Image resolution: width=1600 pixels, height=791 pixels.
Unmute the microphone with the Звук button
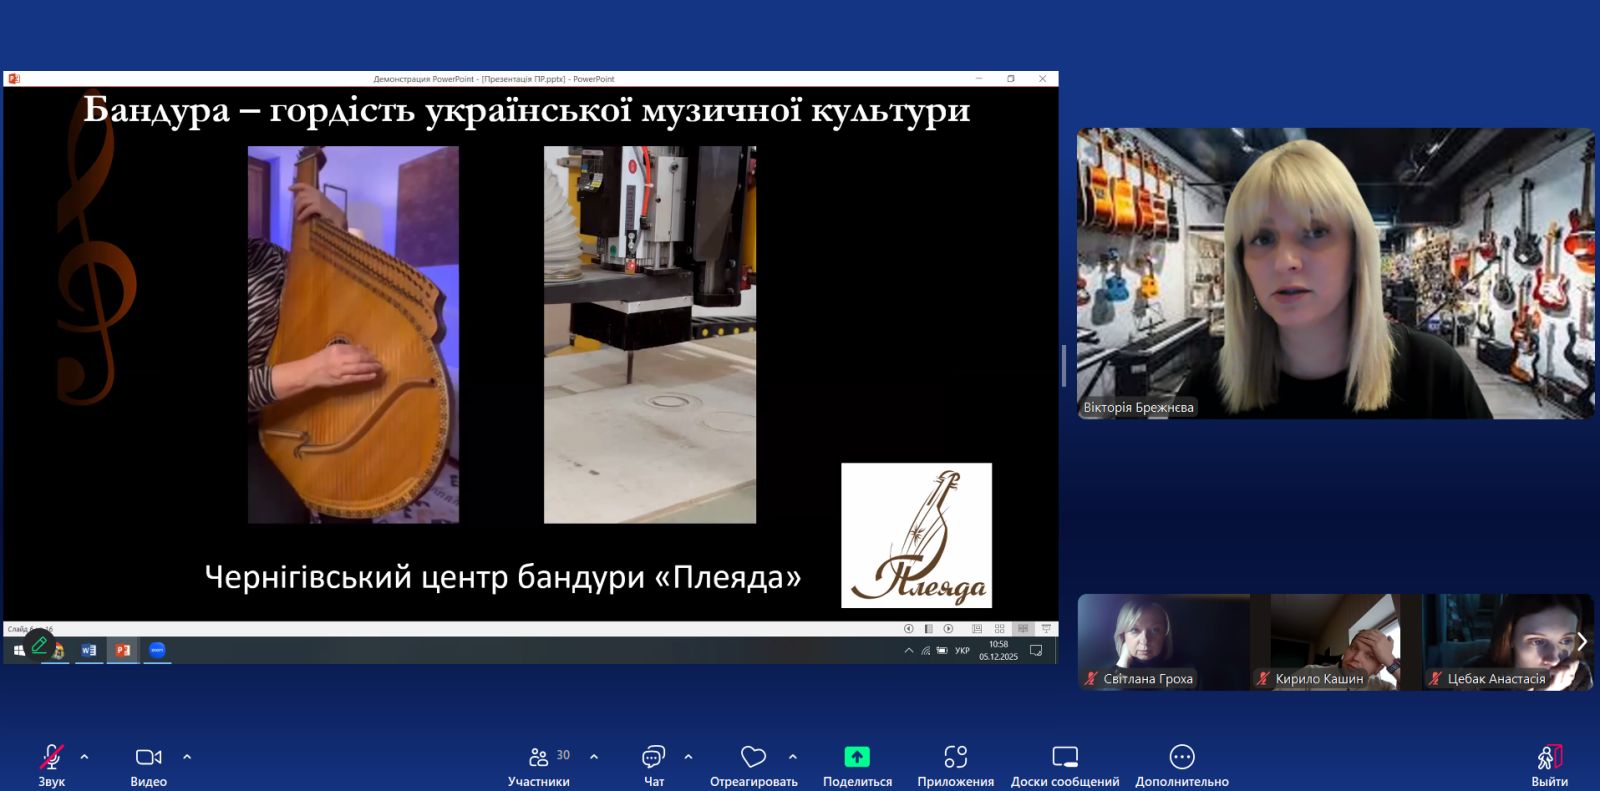coord(51,758)
